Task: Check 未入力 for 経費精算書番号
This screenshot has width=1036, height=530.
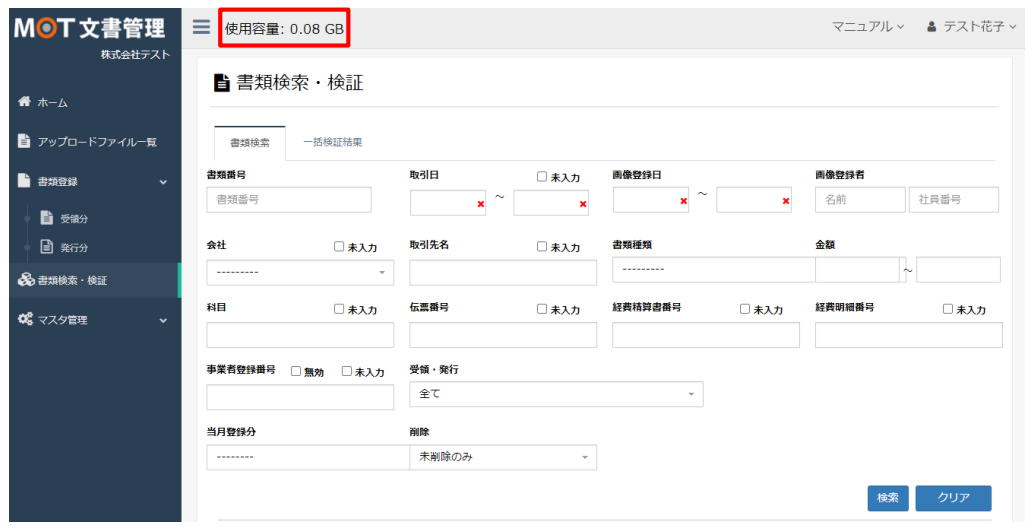Action: click(745, 309)
